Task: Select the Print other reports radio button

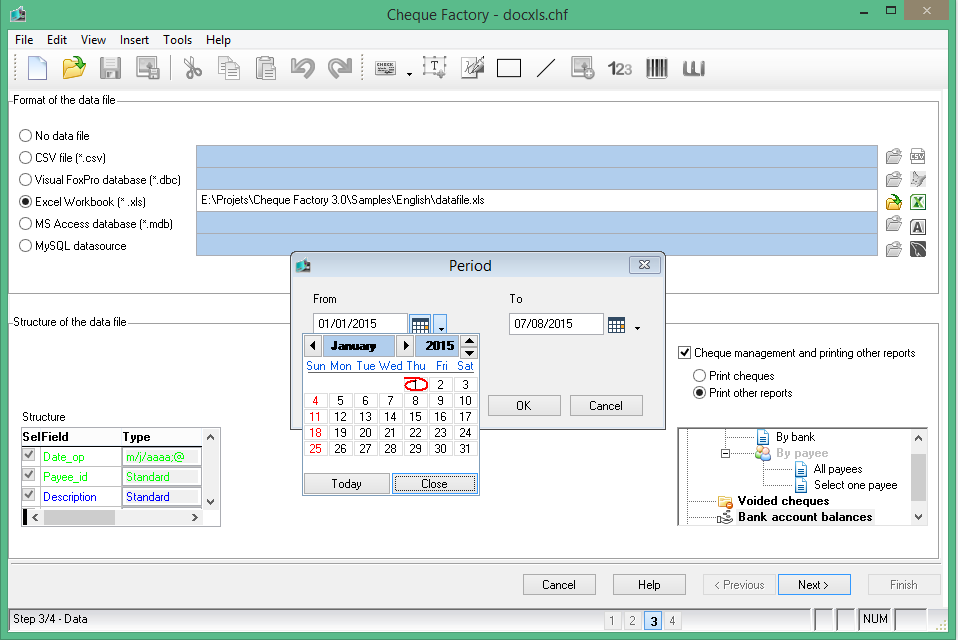Action: tap(700, 393)
